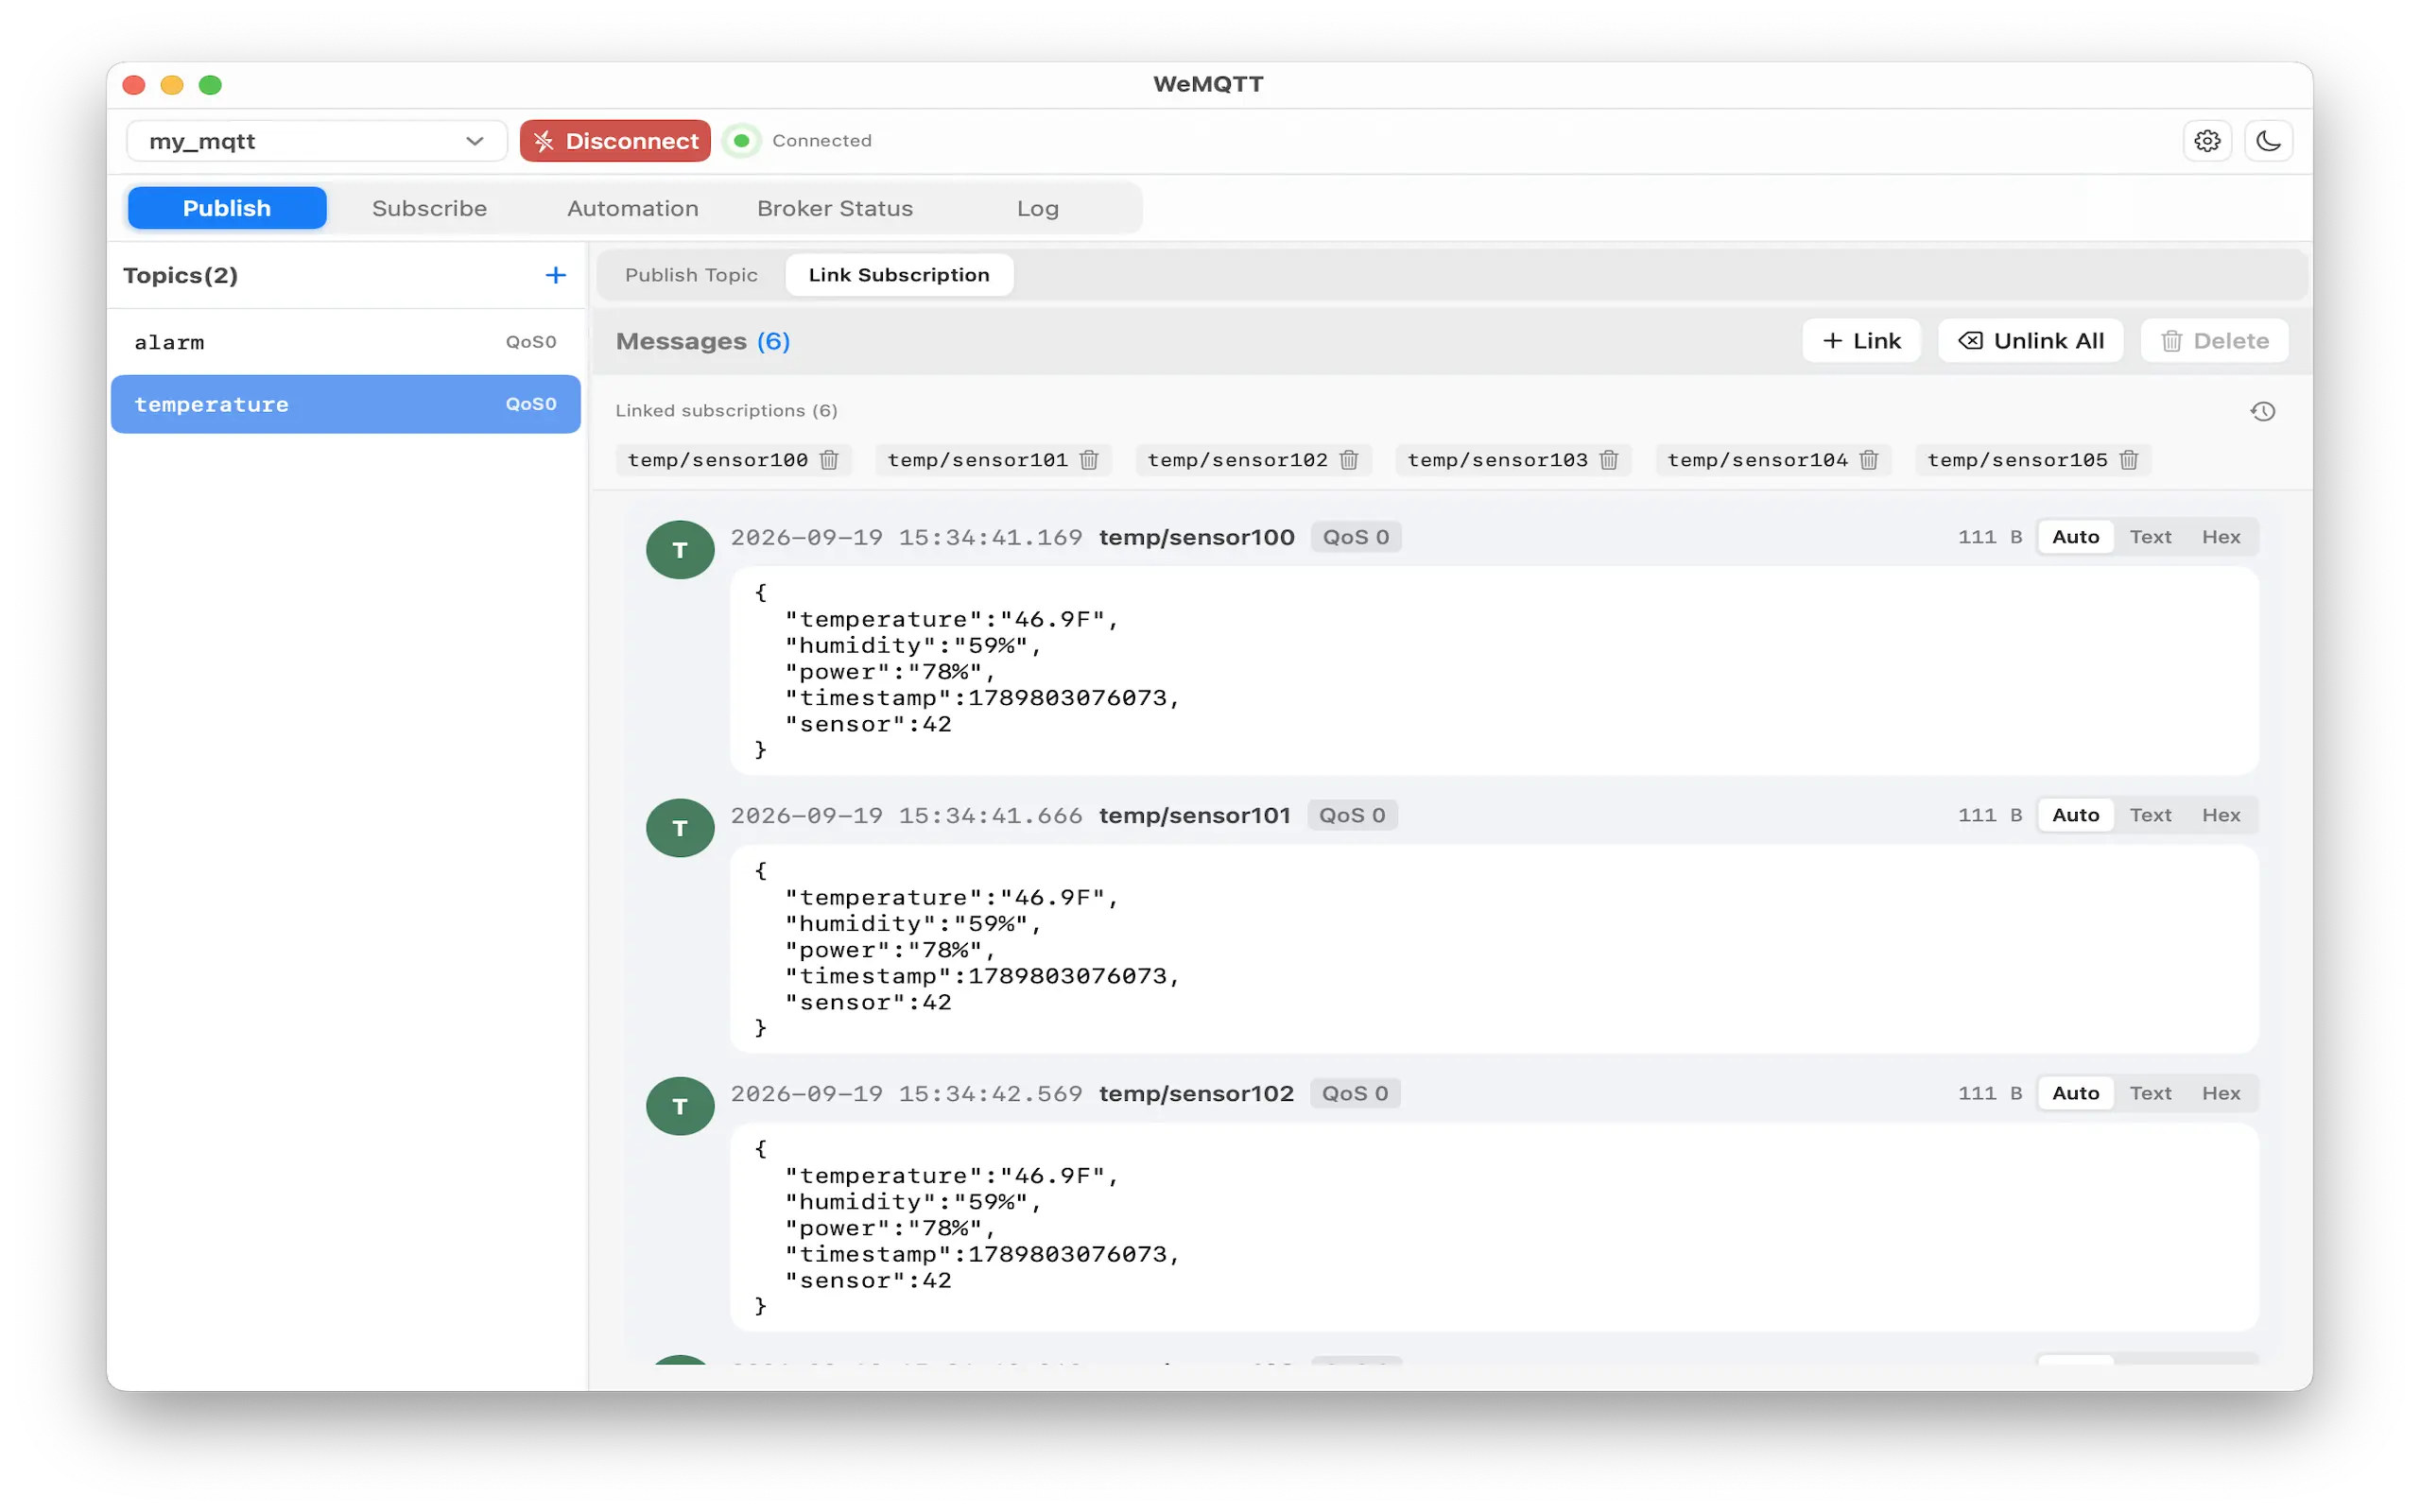Image resolution: width=2420 pixels, height=1512 pixels.
Task: Select the temperature topic in the list
Action: pos(345,404)
